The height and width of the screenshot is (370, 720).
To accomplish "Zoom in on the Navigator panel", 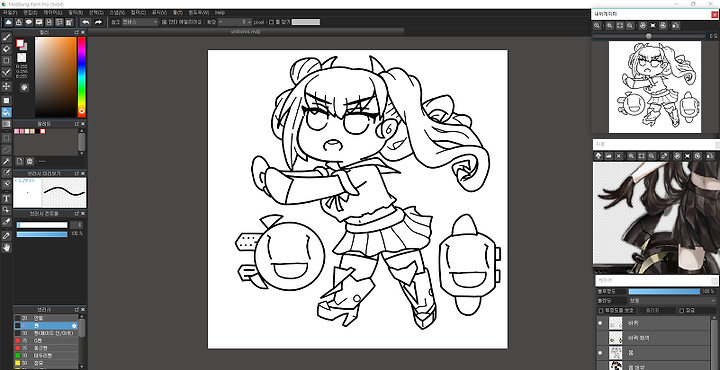I will click(x=609, y=26).
